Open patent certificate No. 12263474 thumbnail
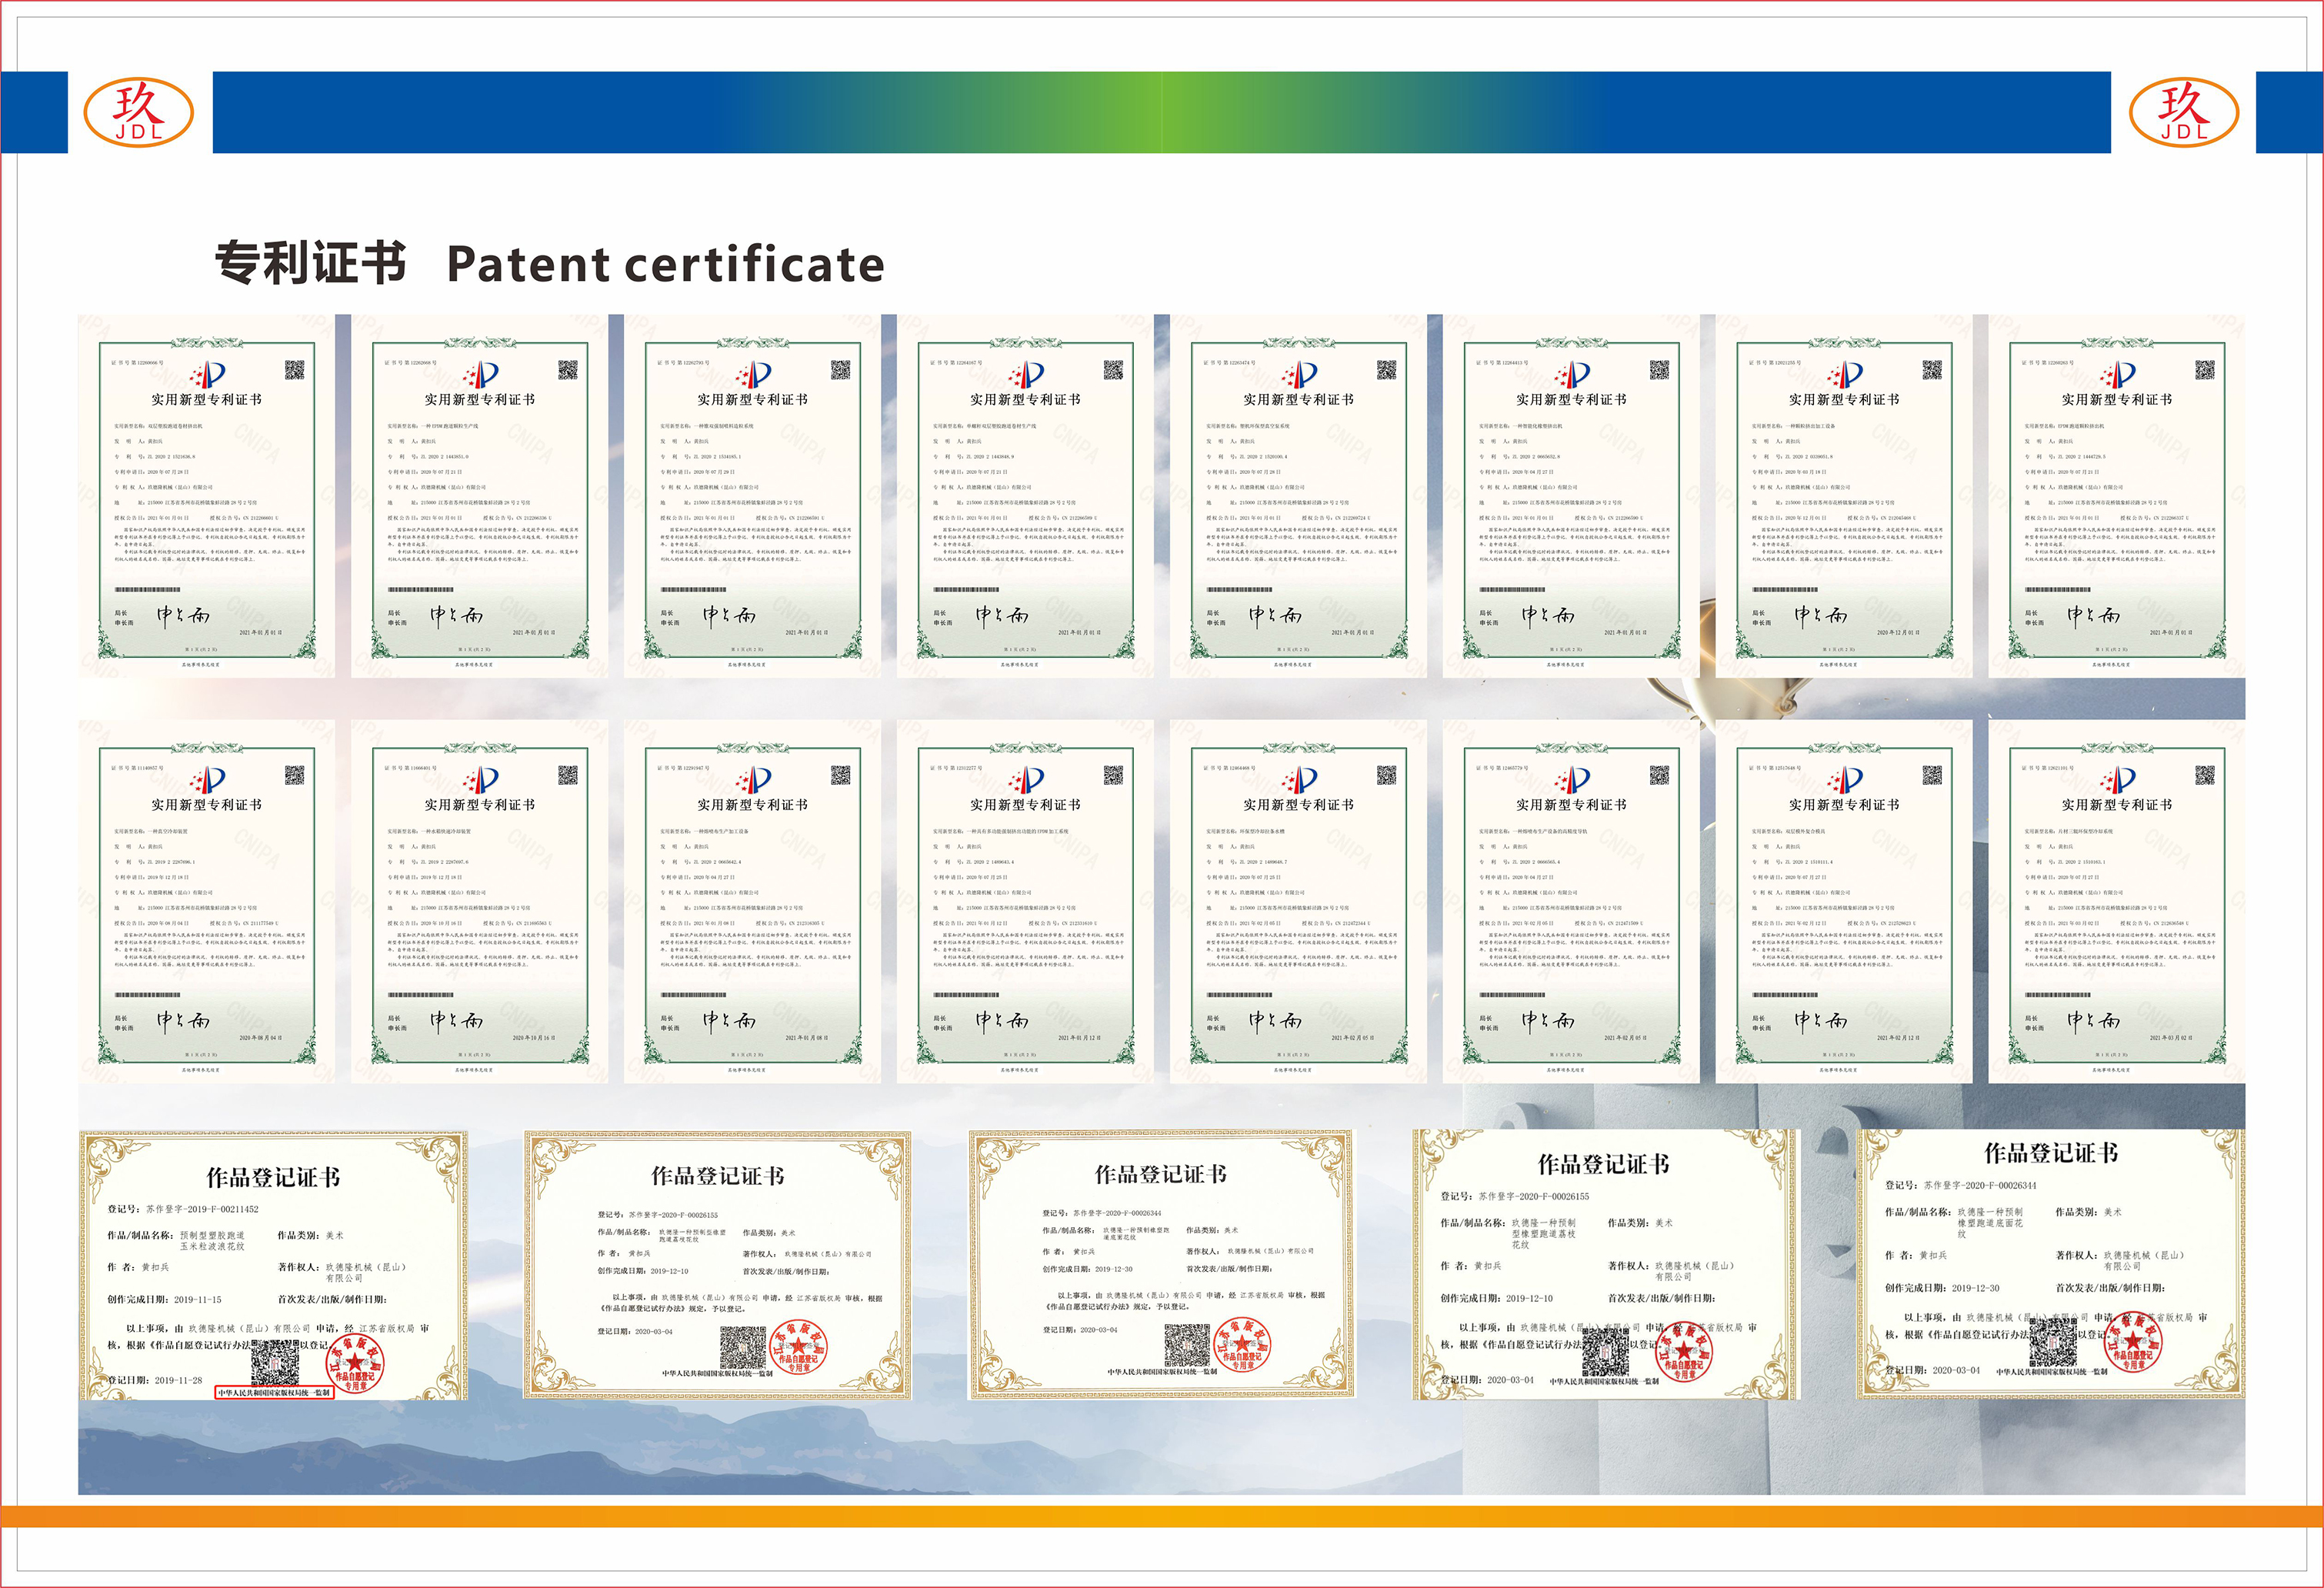The width and height of the screenshot is (2324, 1588). coord(1298,497)
